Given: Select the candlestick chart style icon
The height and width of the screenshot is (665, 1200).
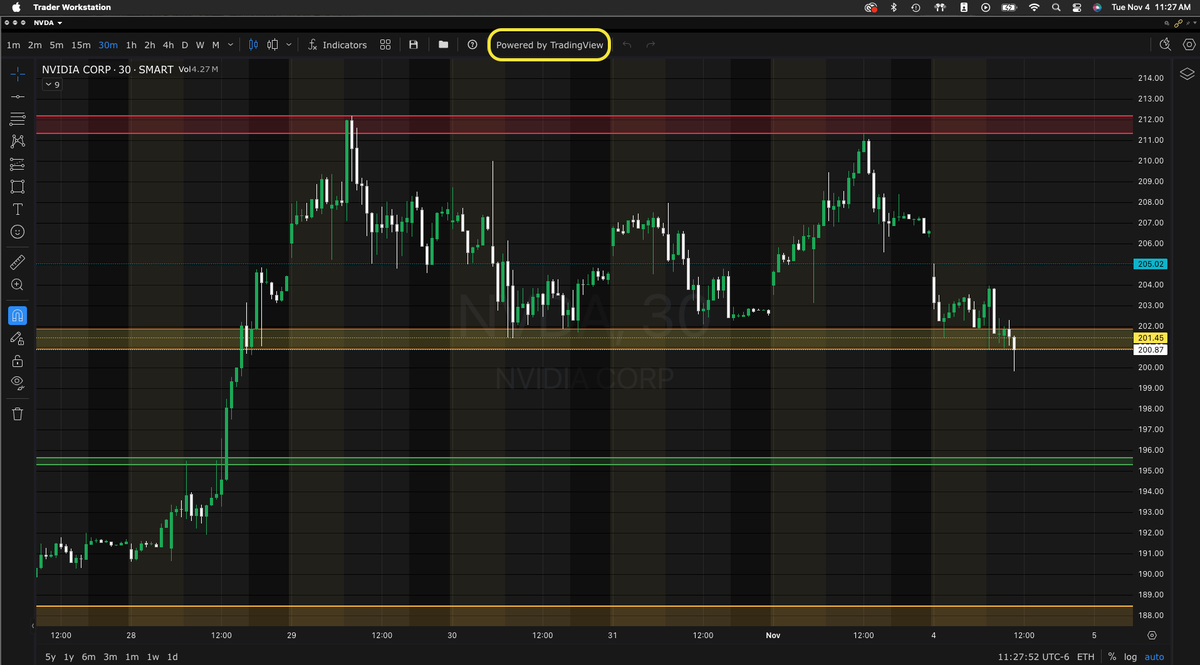Looking at the screenshot, I should pyautogui.click(x=253, y=45).
